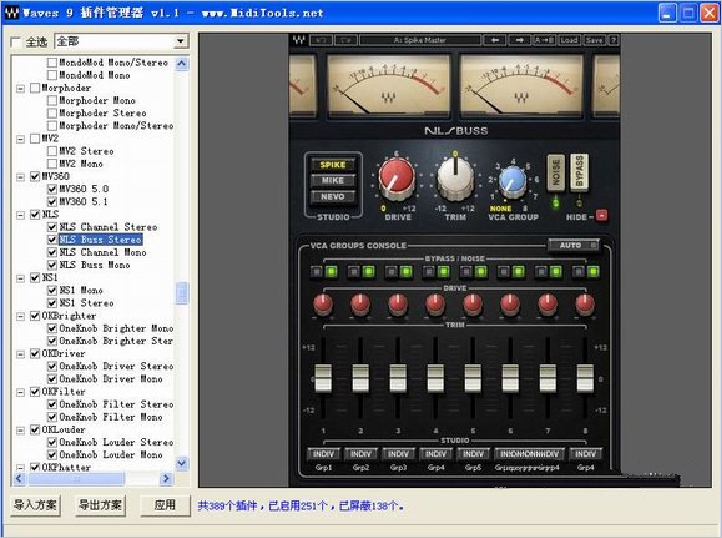This screenshot has width=722, height=538.
Task: Select the MIKE studio button
Action: (332, 181)
